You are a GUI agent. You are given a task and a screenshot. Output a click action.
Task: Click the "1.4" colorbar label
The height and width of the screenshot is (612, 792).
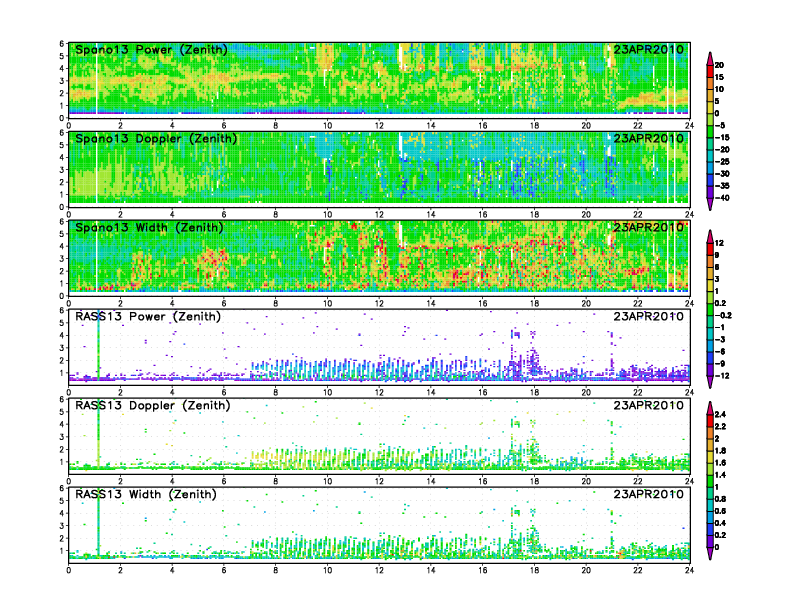click(720, 475)
